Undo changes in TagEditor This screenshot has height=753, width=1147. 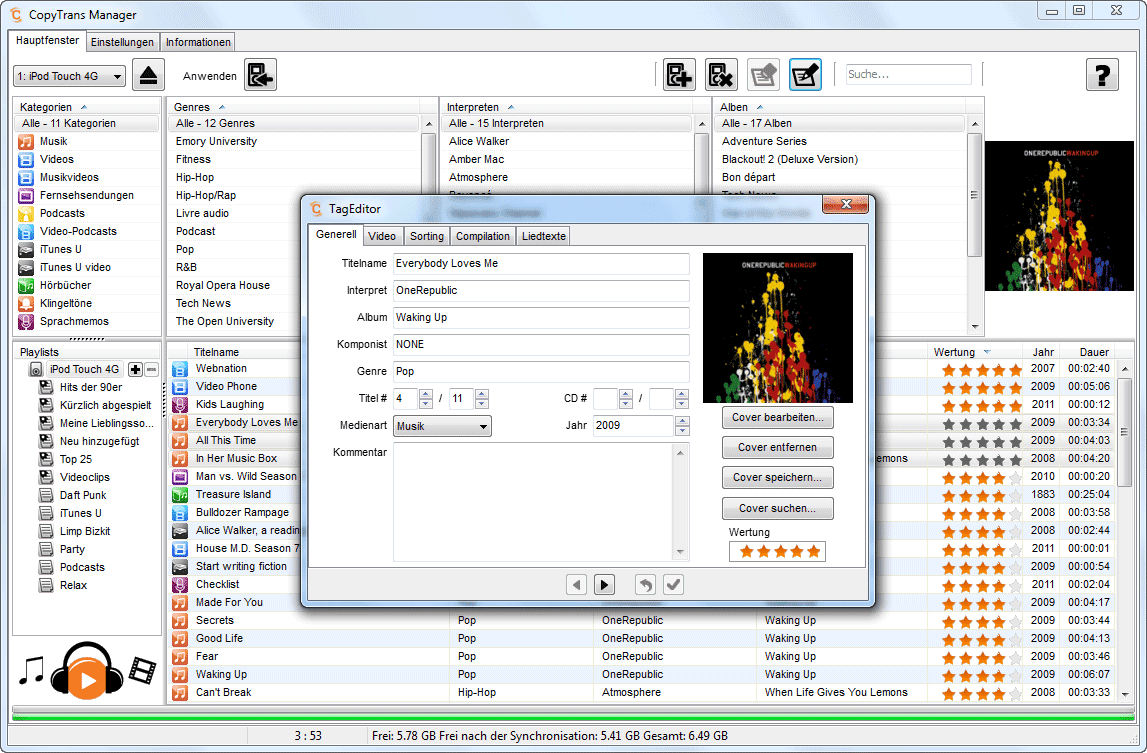pos(645,585)
